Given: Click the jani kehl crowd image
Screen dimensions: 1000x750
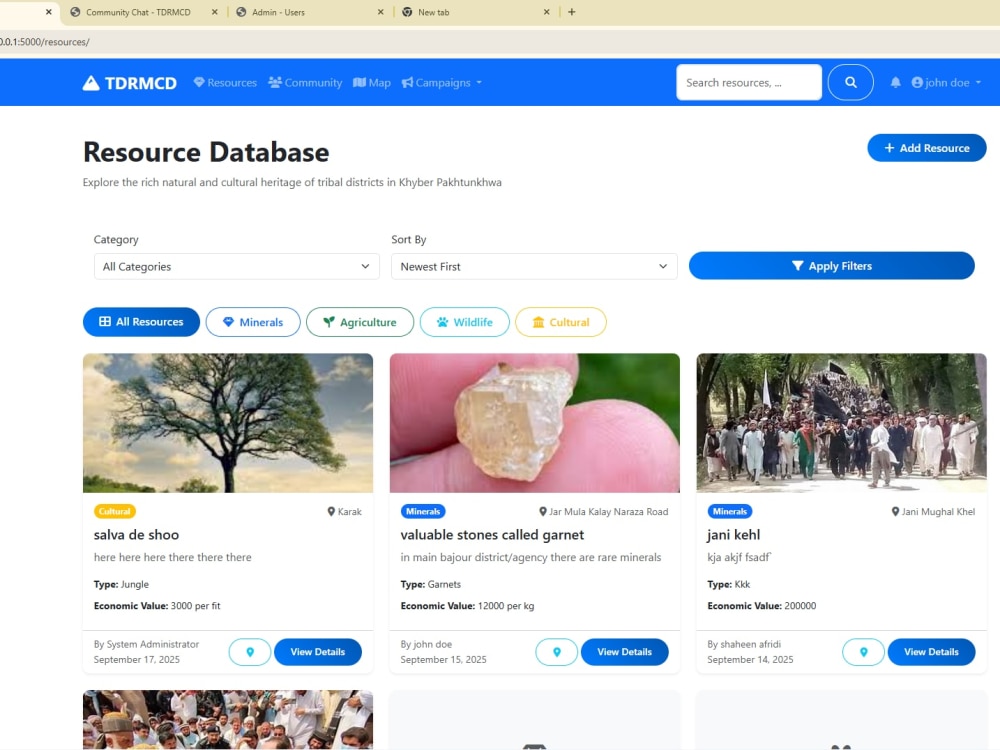Looking at the screenshot, I should coord(841,423).
